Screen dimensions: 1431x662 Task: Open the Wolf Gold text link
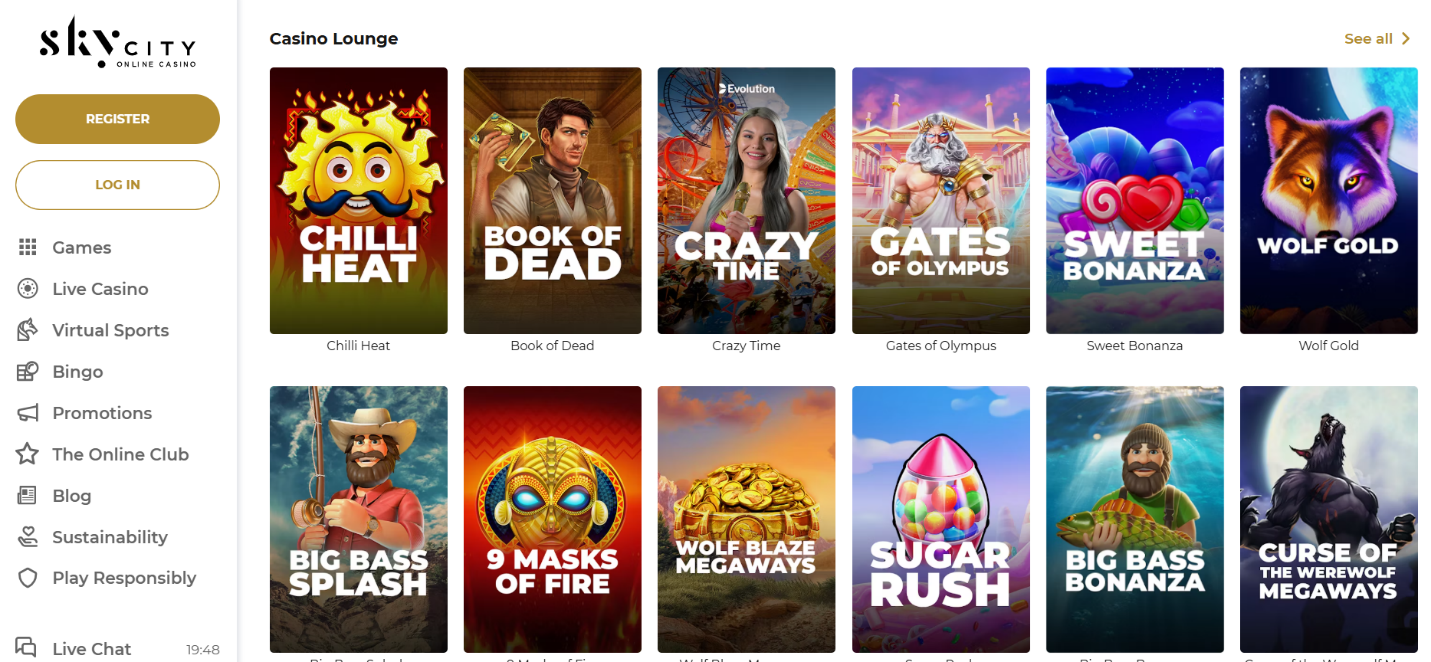[1328, 346]
